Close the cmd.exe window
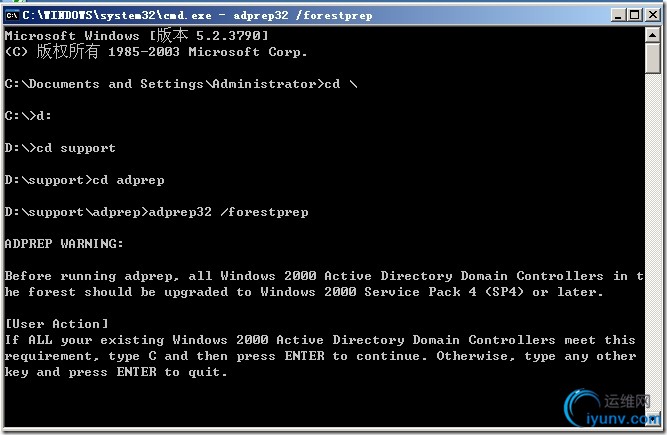The width and height of the screenshot is (667, 435). tap(653, 15)
